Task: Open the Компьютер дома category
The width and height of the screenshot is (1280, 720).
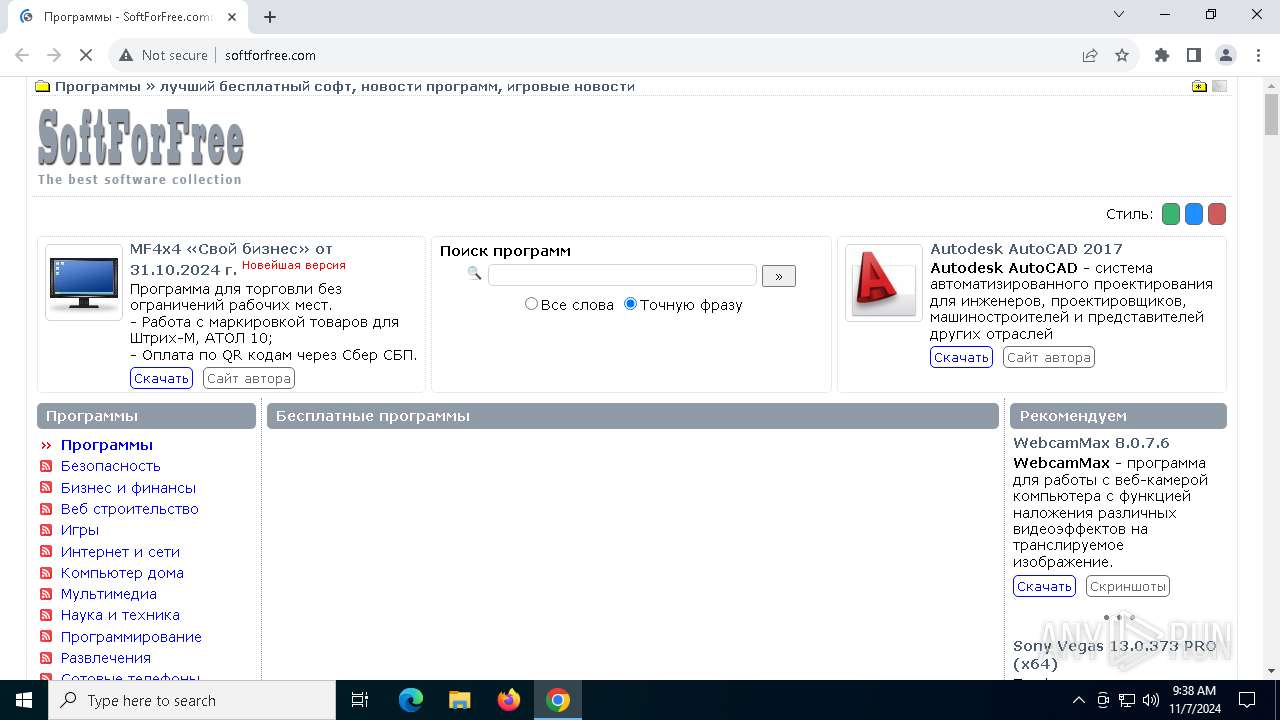Action: [122, 573]
